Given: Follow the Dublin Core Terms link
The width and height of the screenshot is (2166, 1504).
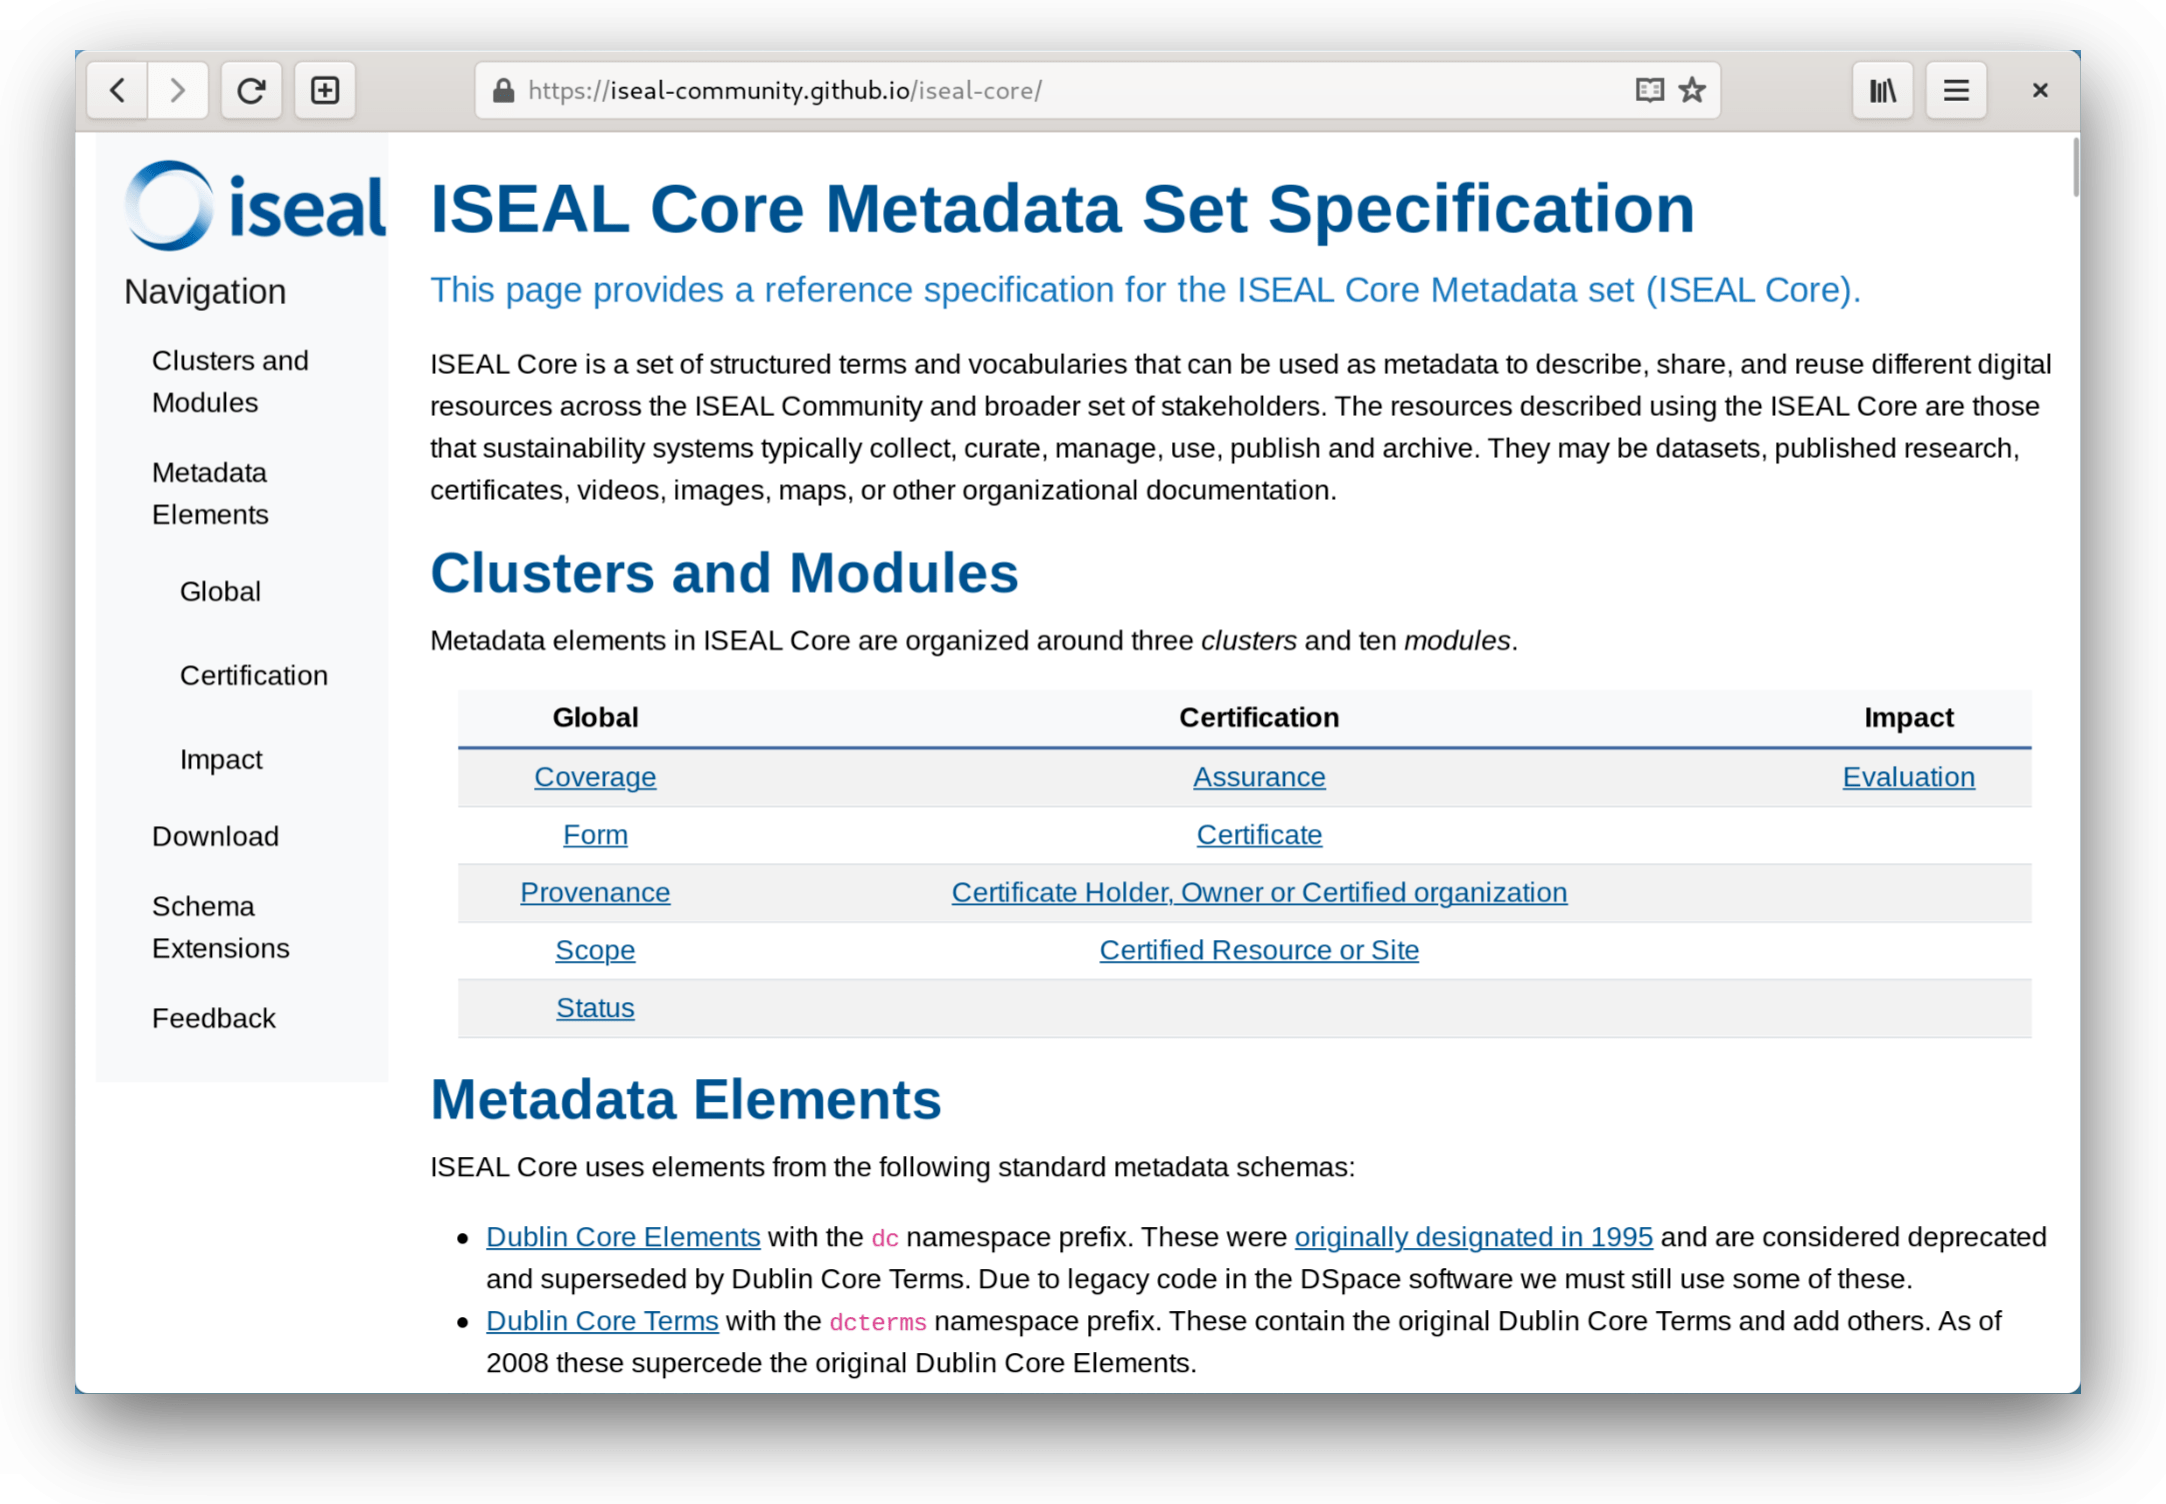Looking at the screenshot, I should coord(602,1321).
